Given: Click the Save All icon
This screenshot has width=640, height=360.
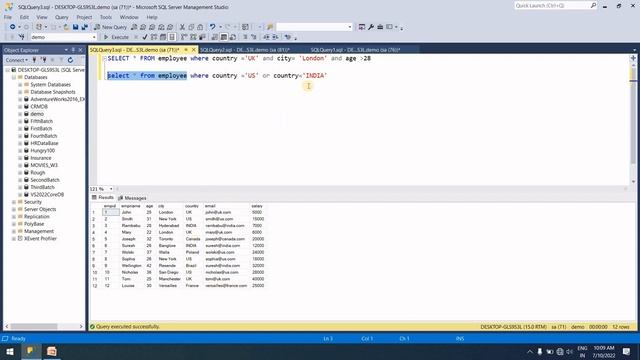Looking at the screenshot, I should pyautogui.click(x=84, y=27).
